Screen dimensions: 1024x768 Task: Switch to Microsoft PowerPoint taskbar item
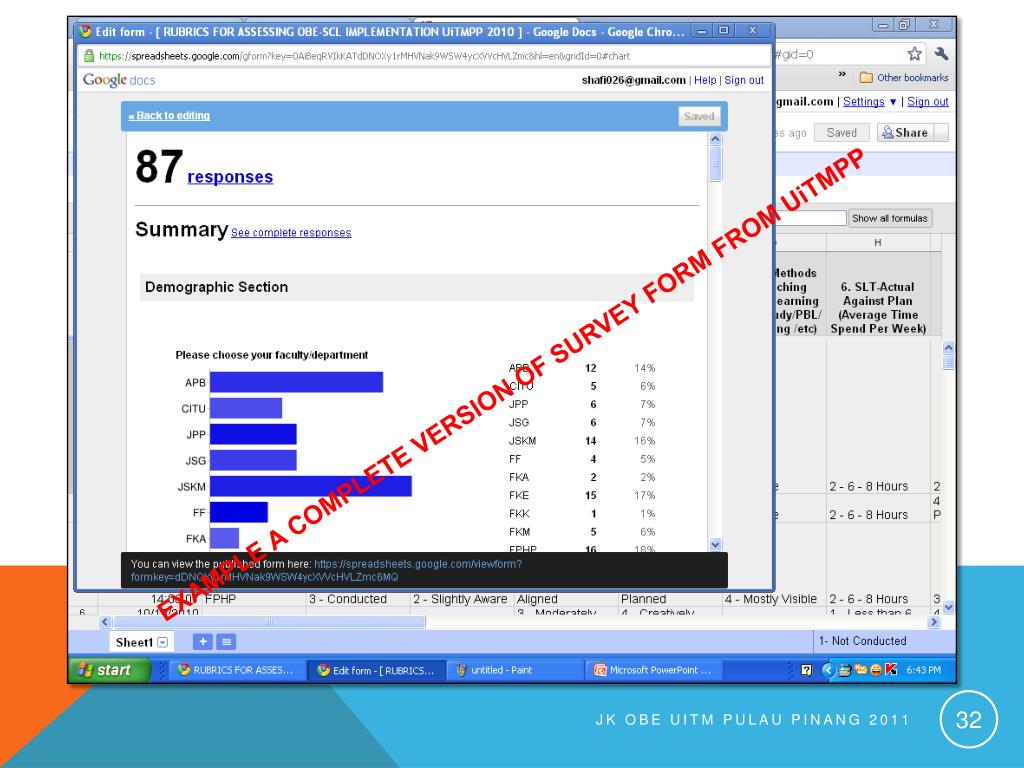pos(652,670)
